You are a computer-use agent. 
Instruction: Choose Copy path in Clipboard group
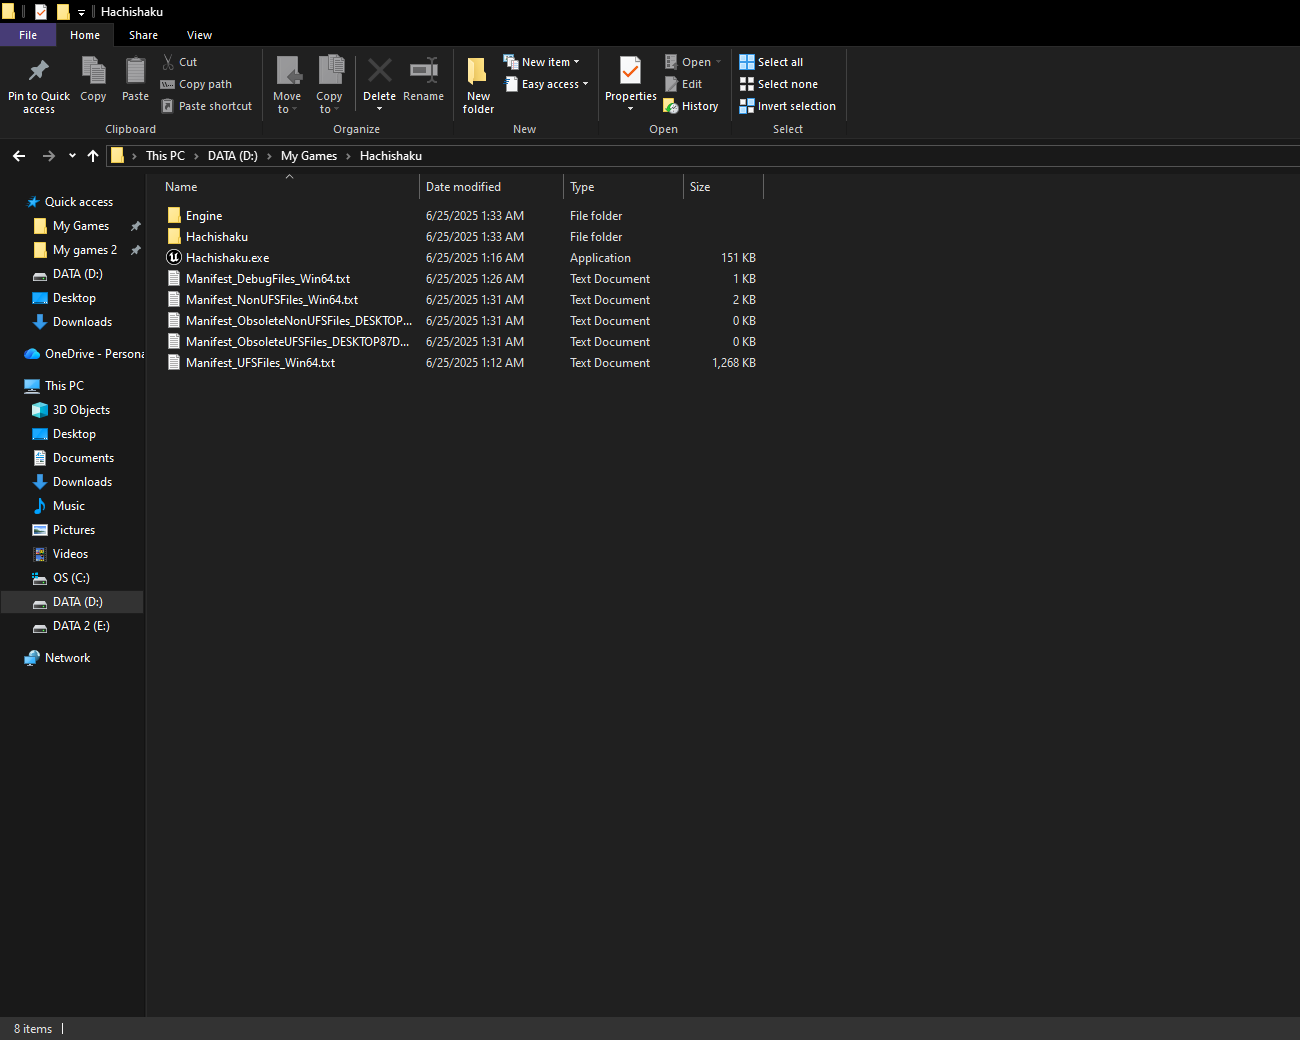[196, 84]
